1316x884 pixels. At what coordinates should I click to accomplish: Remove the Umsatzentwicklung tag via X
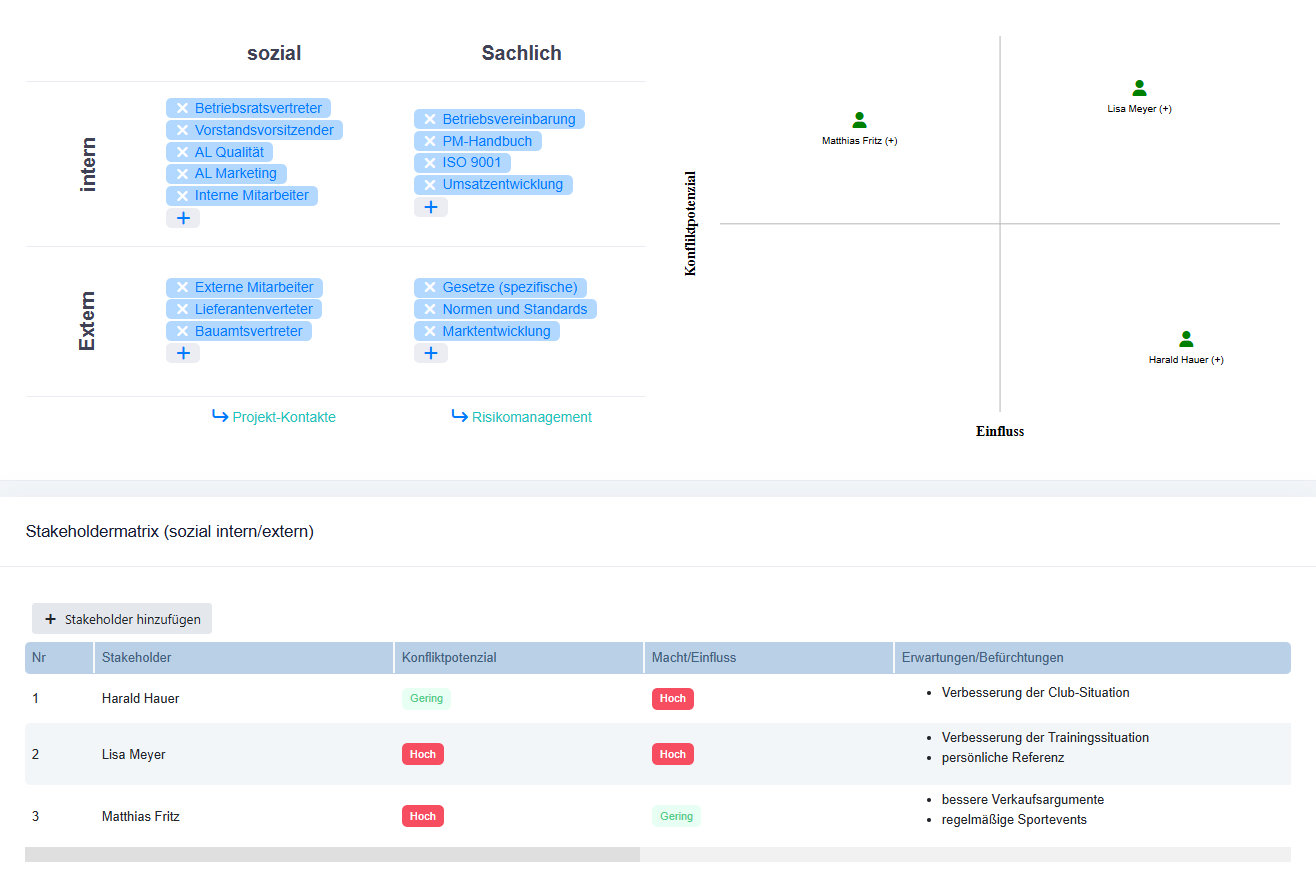pos(430,184)
